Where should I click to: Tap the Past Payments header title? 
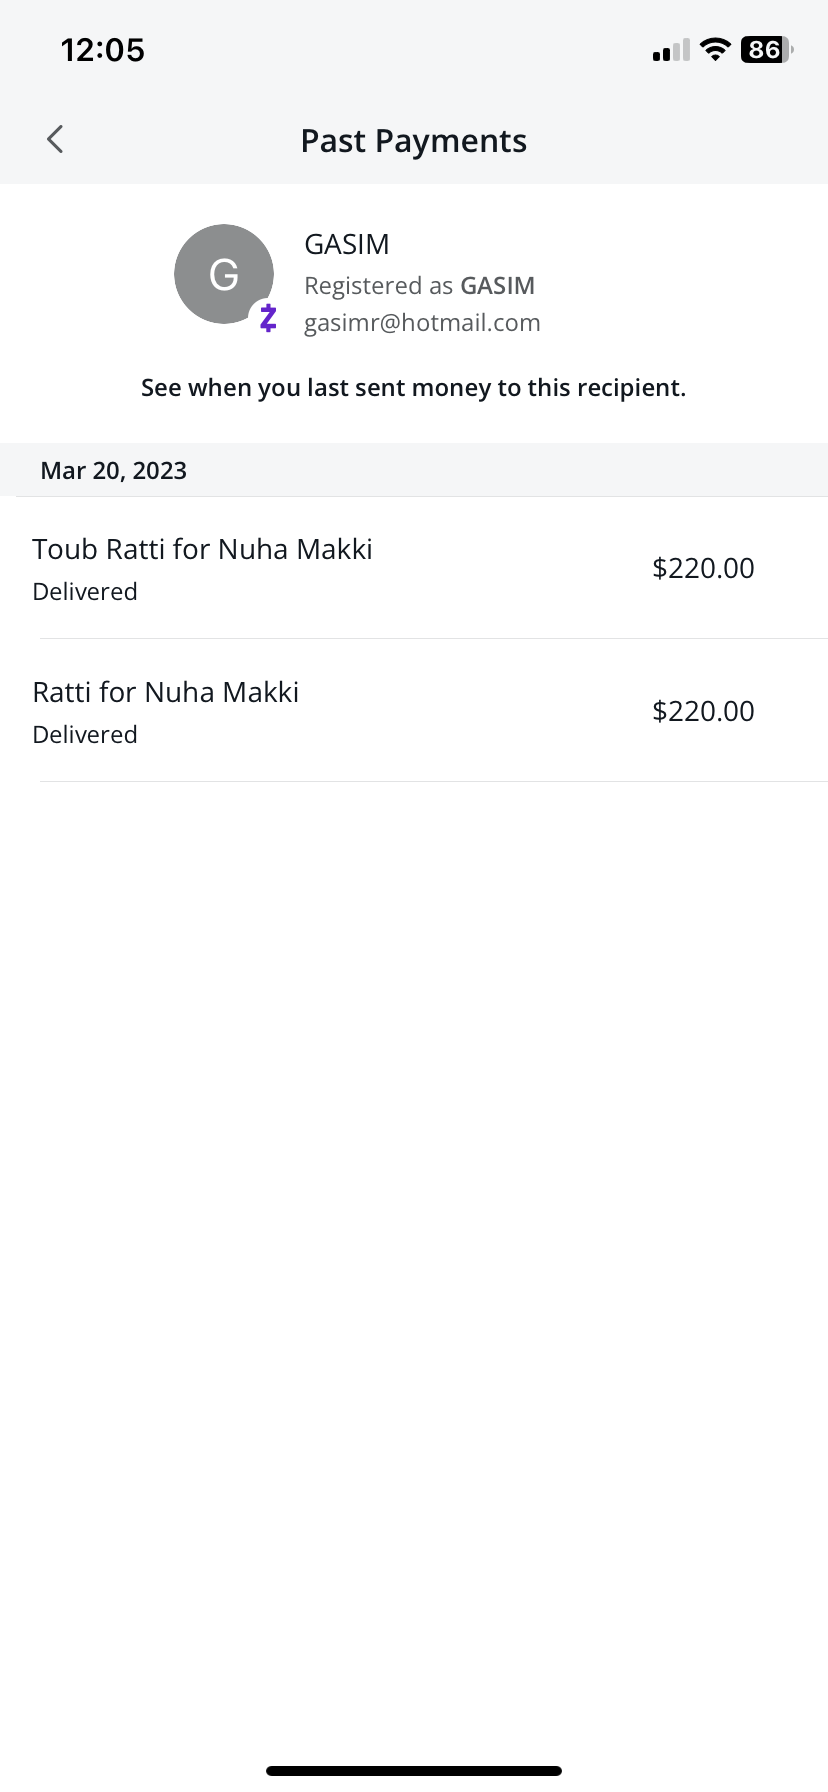point(414,141)
